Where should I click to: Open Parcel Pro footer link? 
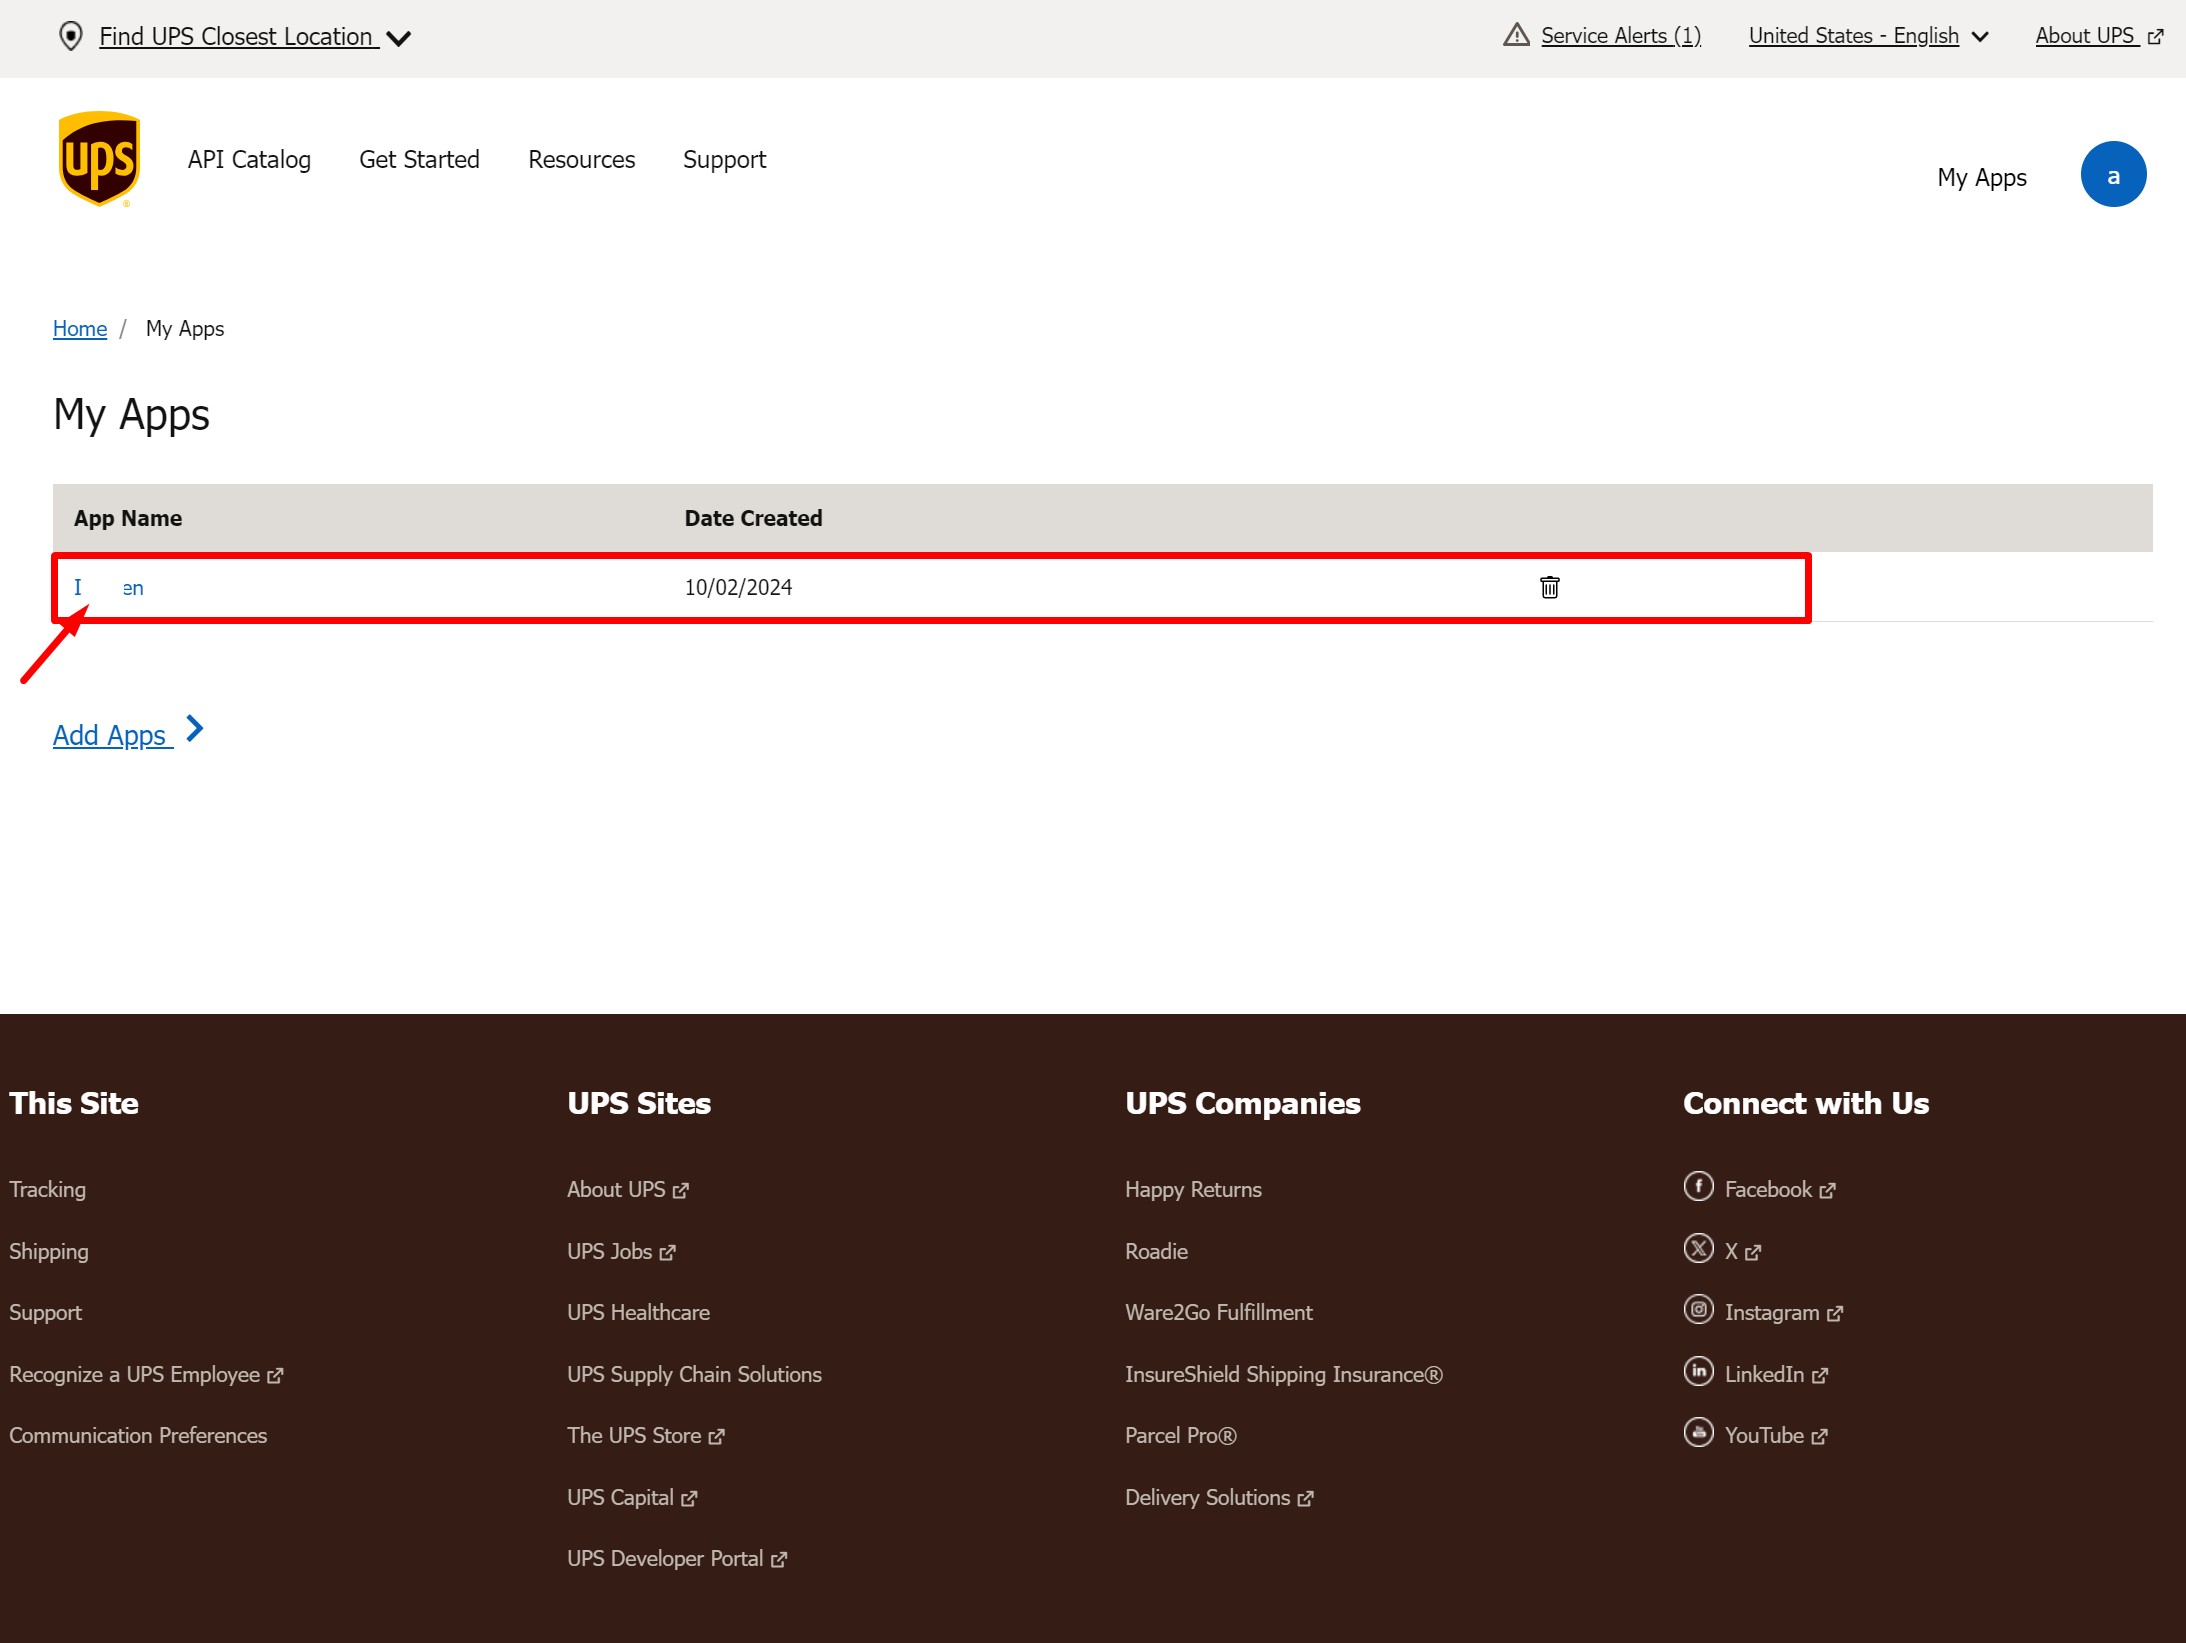click(1181, 1435)
